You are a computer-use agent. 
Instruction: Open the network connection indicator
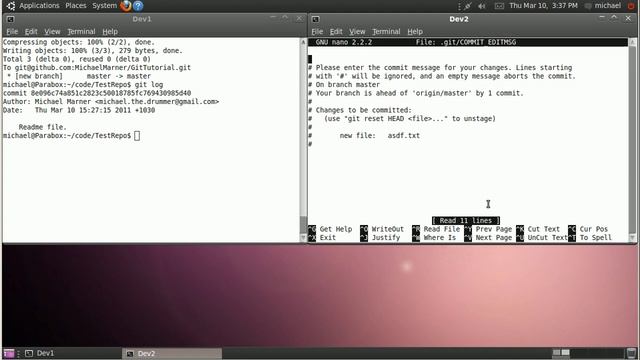click(x=468, y=6)
